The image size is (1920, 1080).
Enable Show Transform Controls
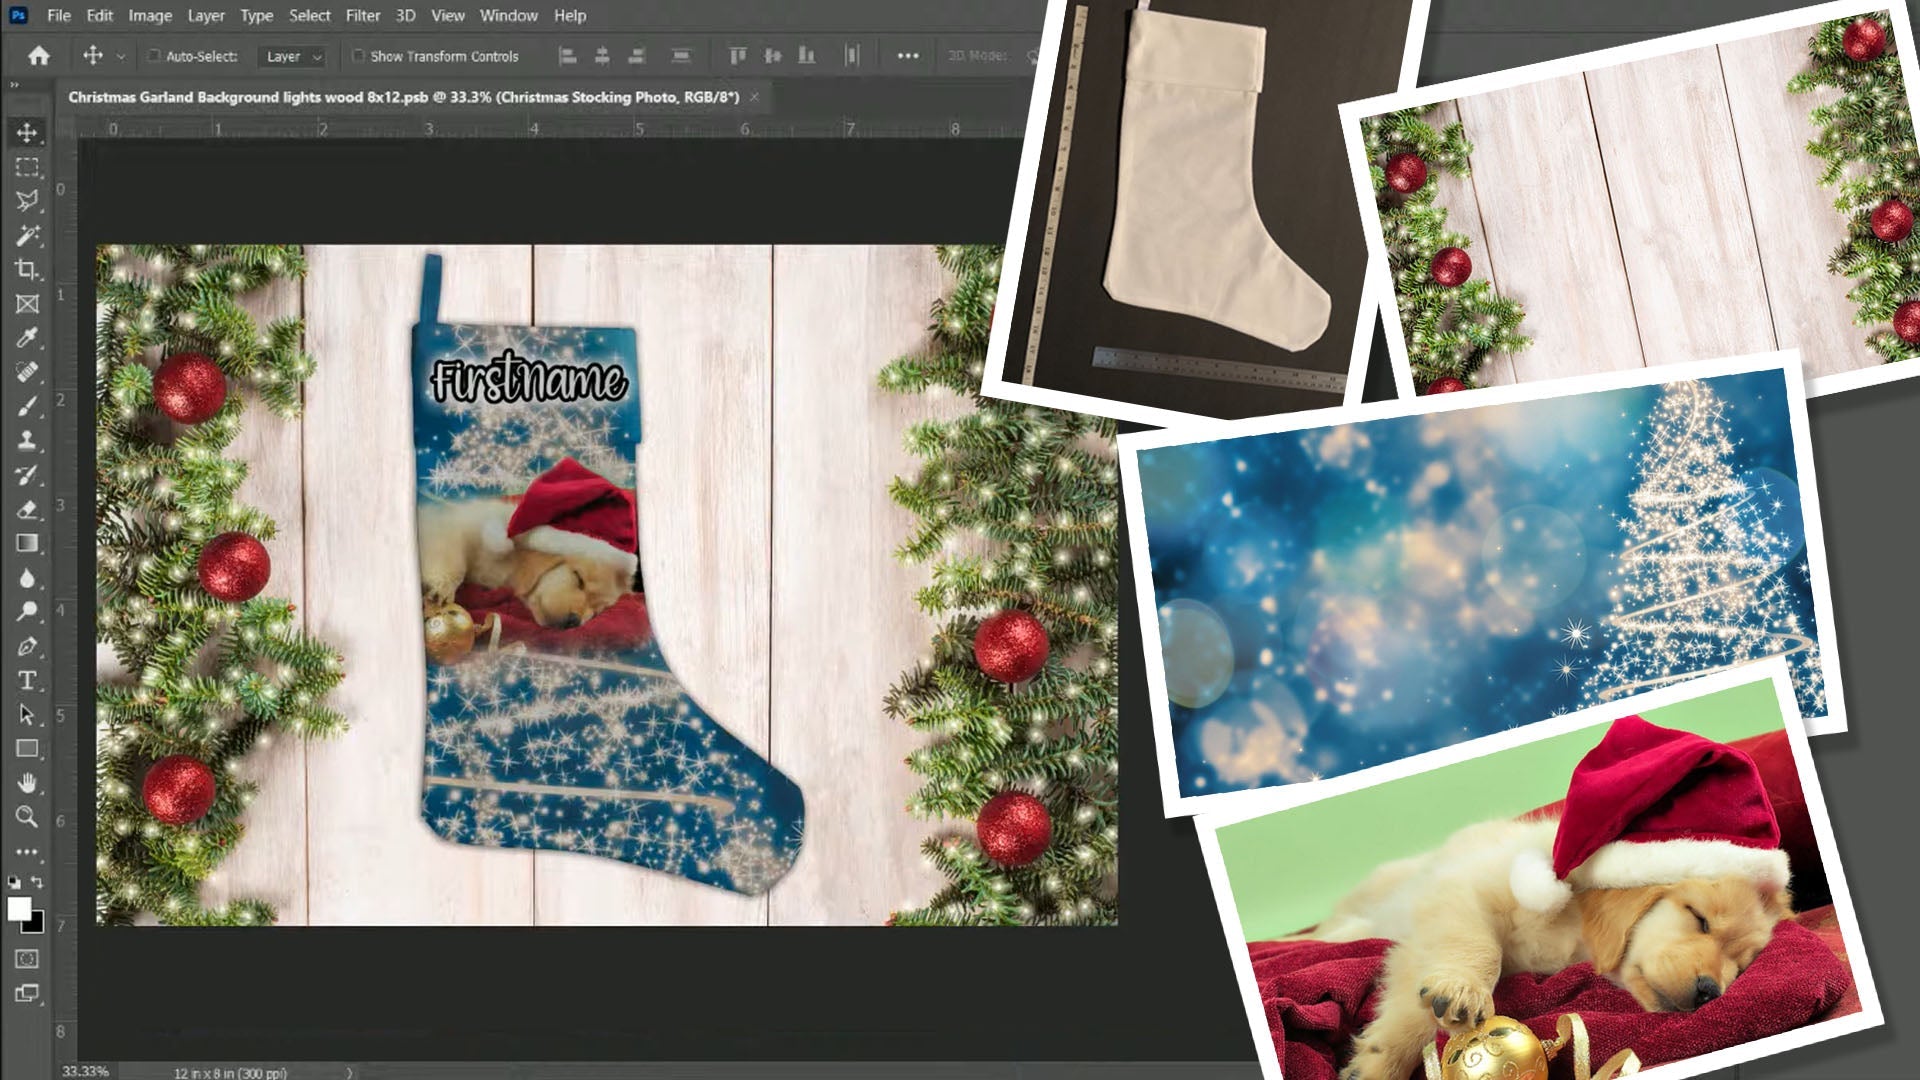(360, 57)
